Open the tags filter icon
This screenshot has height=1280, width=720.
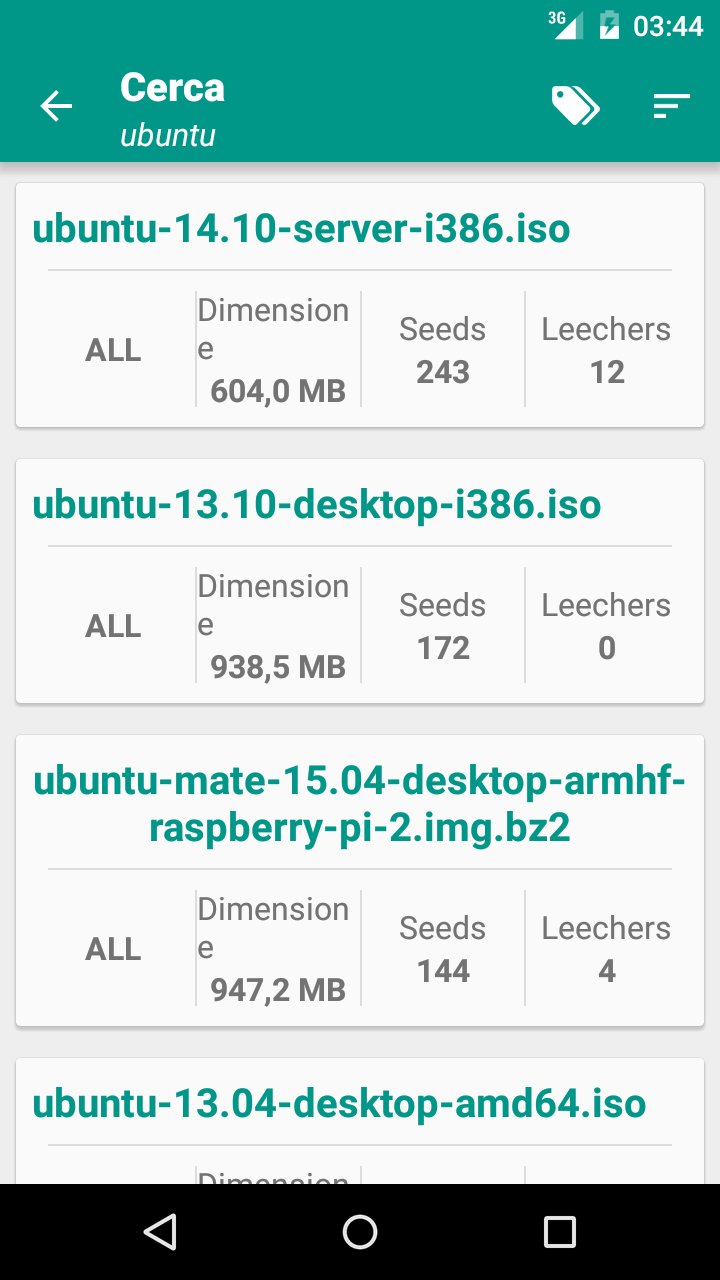pyautogui.click(x=575, y=106)
